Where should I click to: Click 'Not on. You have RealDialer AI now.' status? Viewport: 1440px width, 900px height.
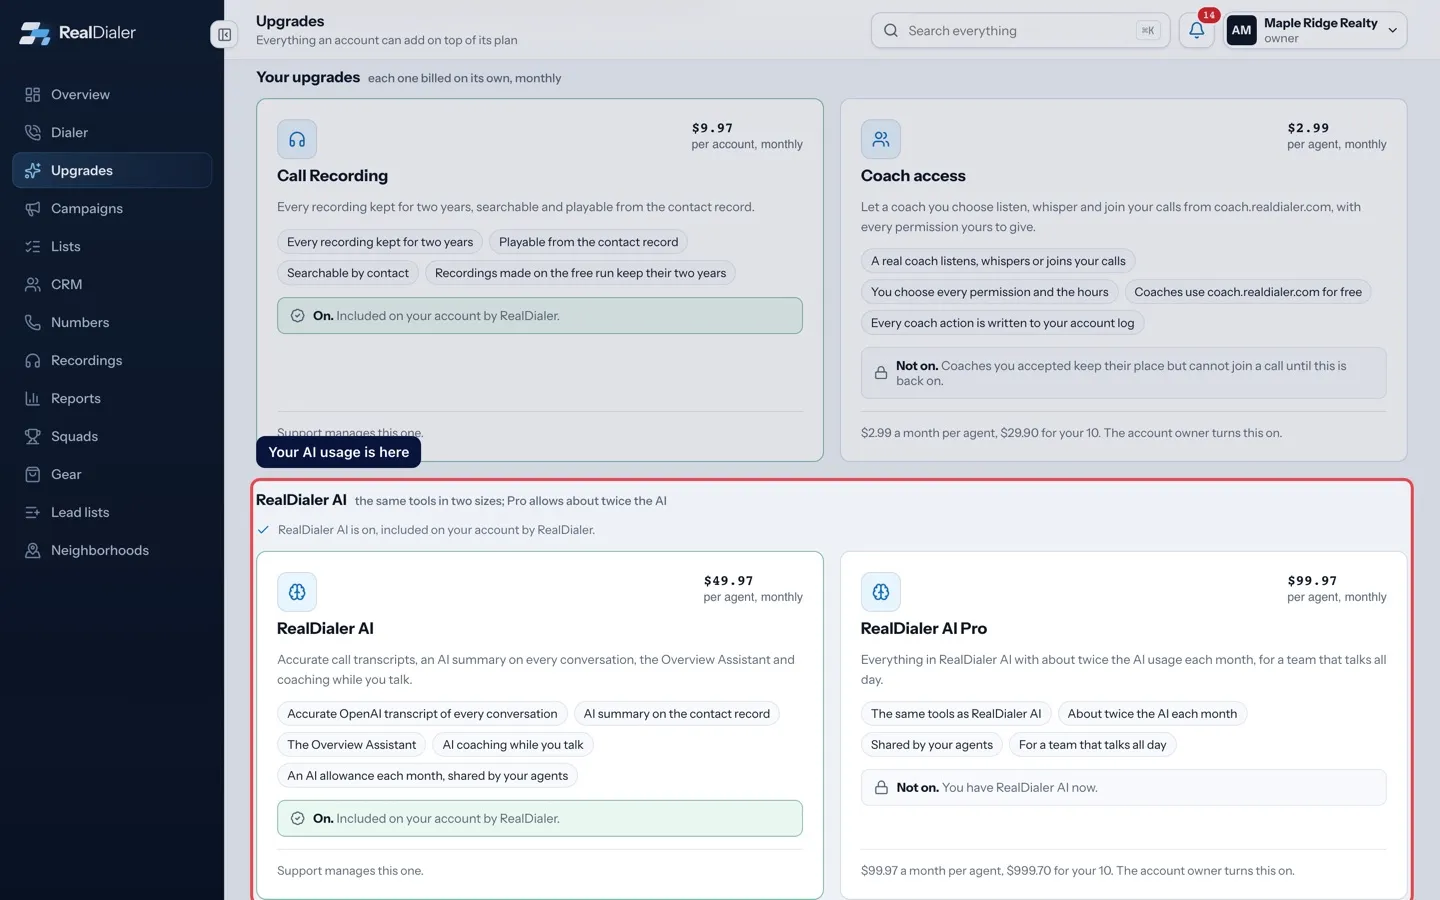[1124, 788]
